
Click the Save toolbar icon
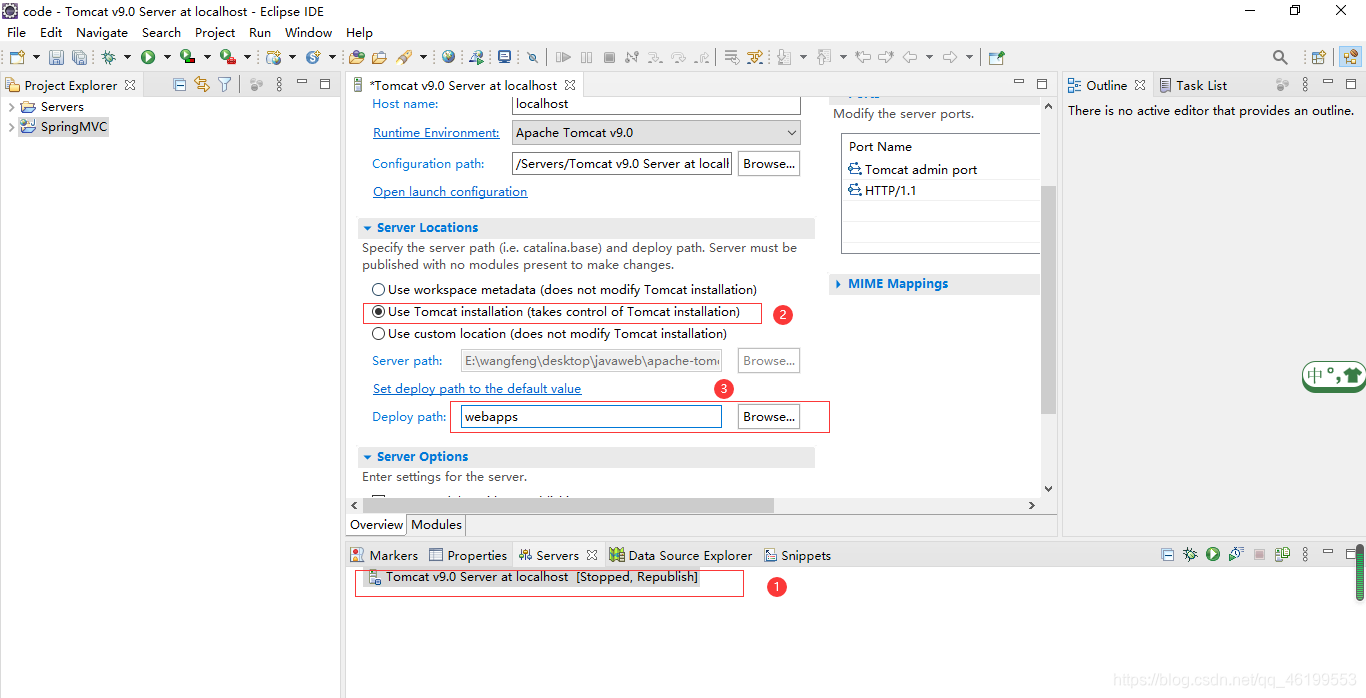(57, 57)
